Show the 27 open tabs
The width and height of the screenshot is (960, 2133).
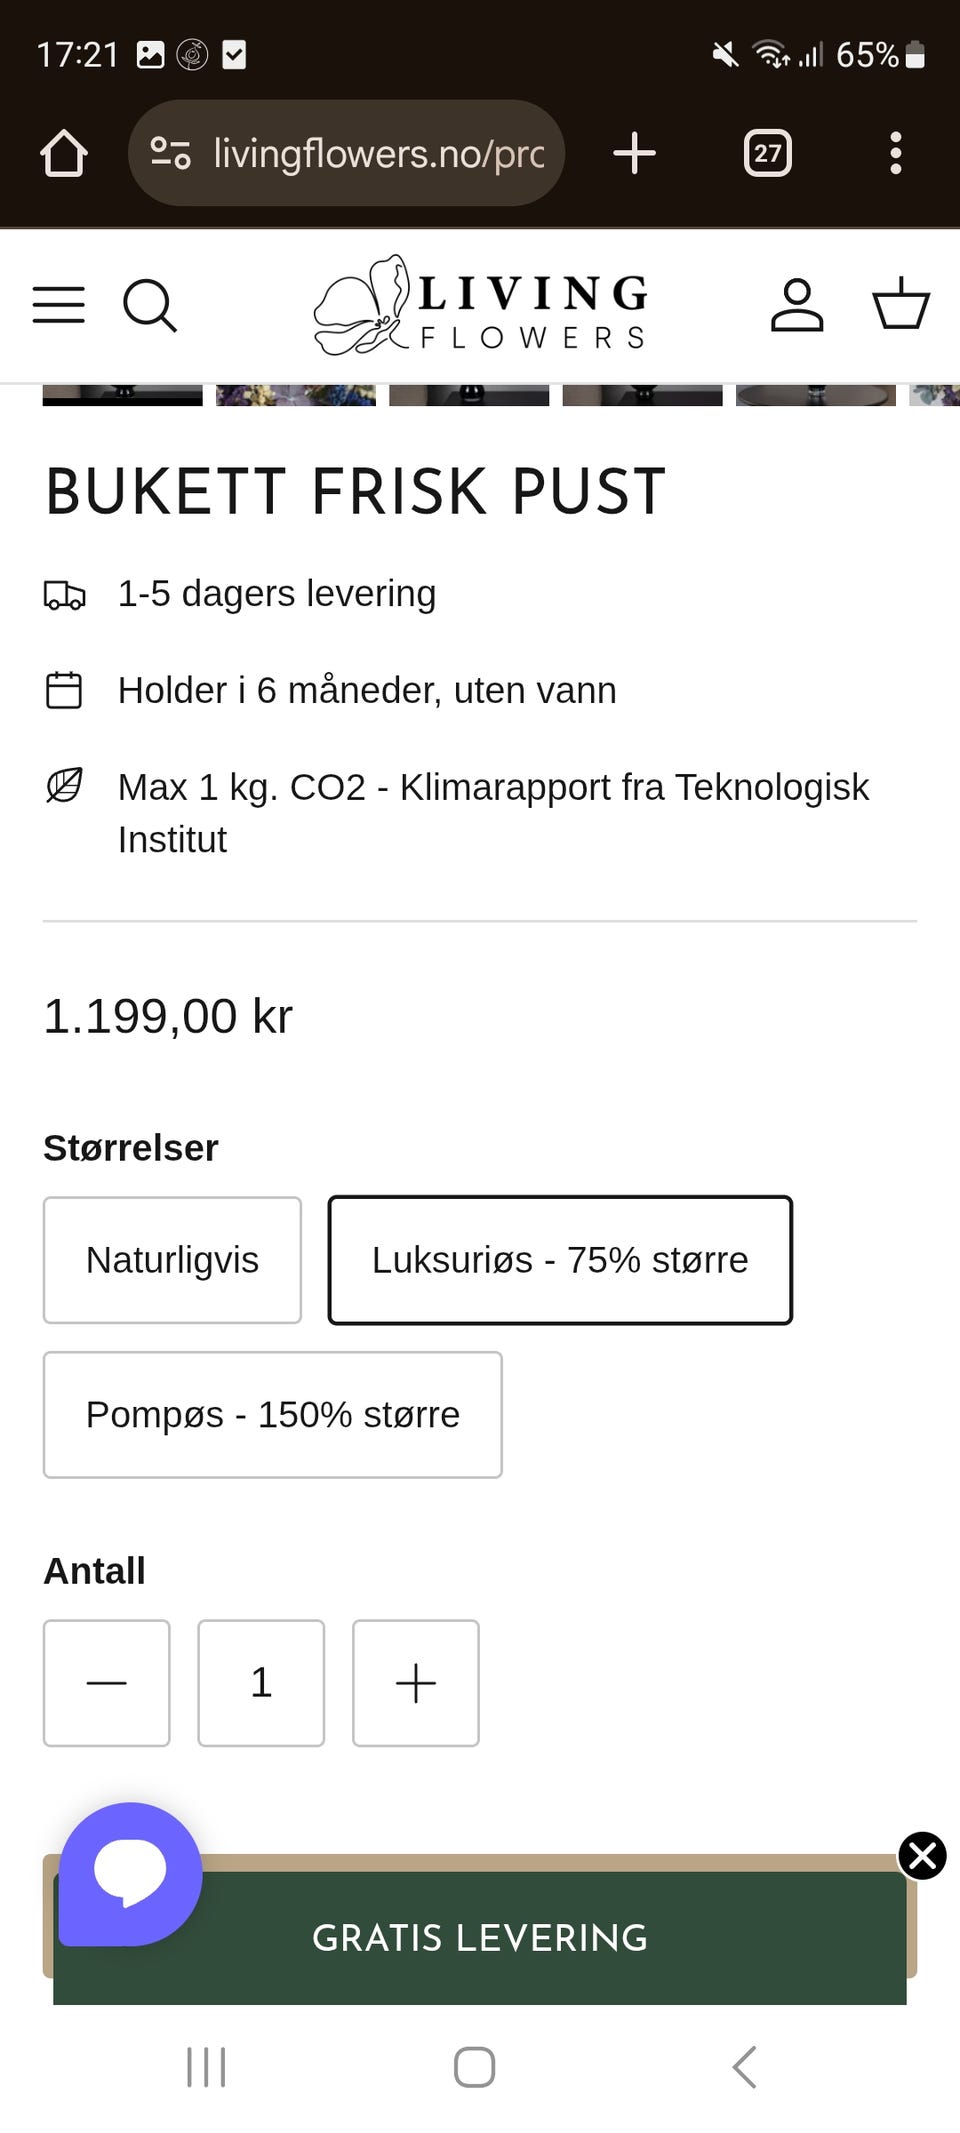tap(767, 153)
